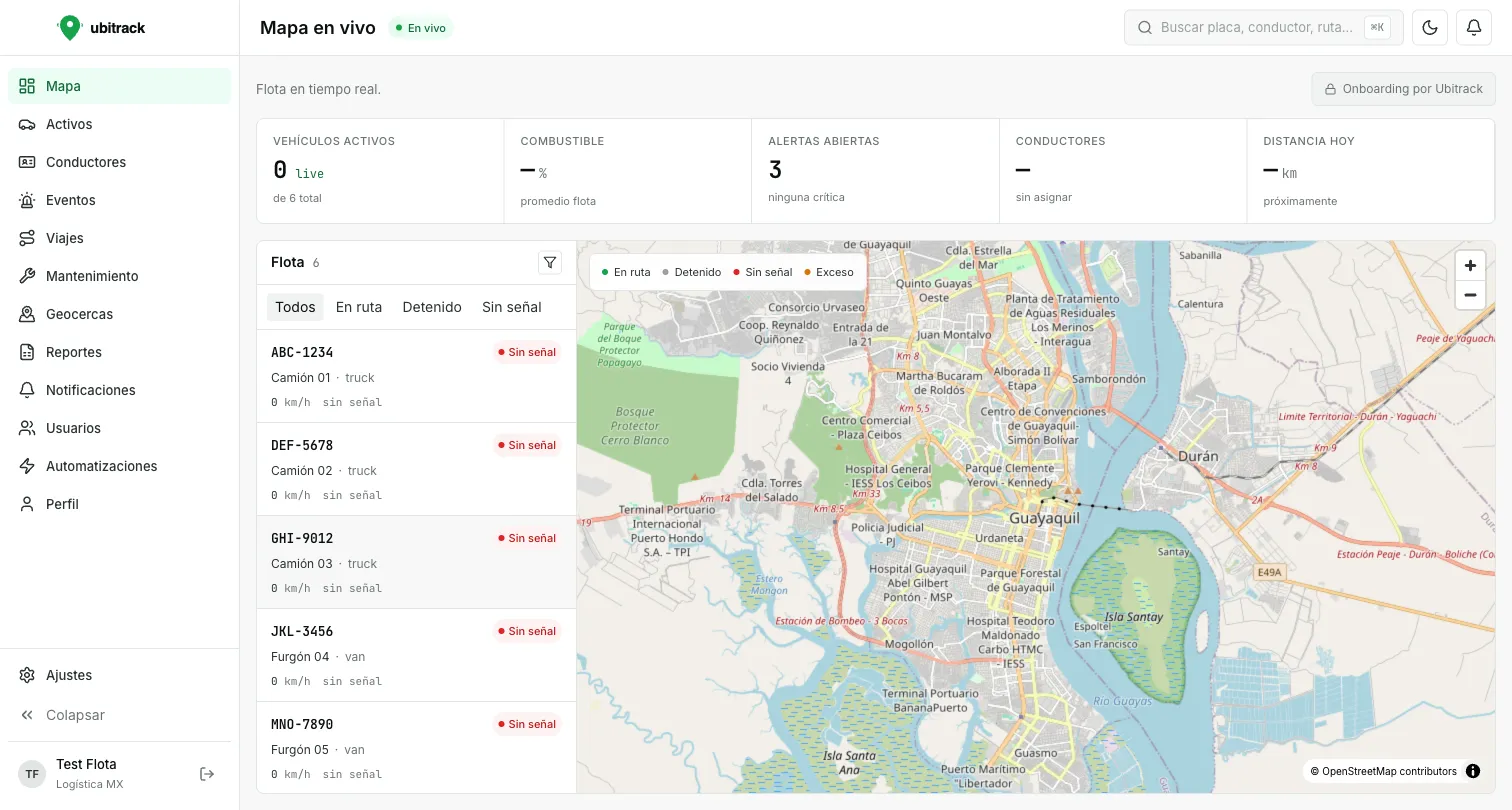Click Guayaquil city label on map

pyautogui.click(x=1045, y=518)
